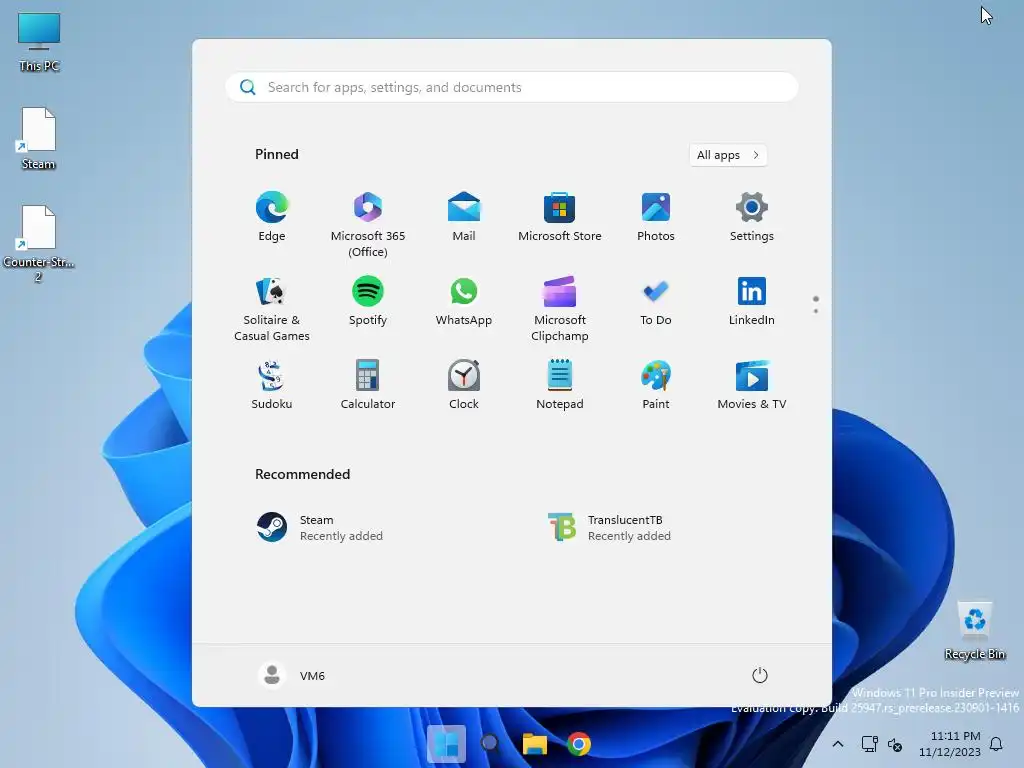Open File Explorer from taskbar
The height and width of the screenshot is (768, 1024).
coord(534,744)
